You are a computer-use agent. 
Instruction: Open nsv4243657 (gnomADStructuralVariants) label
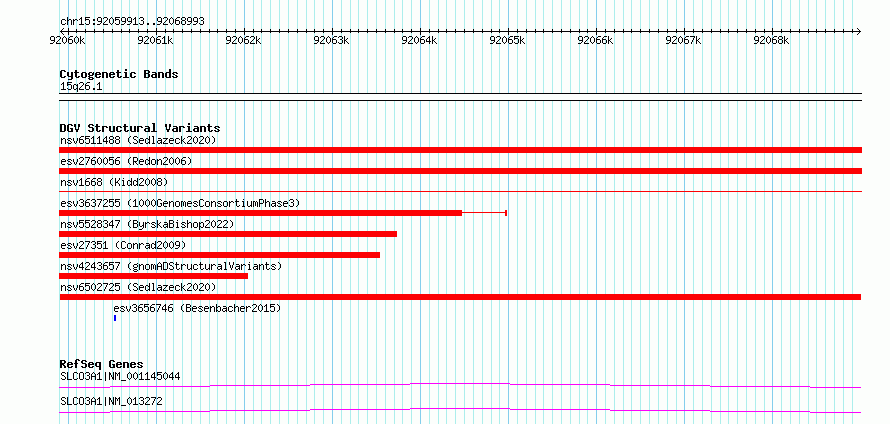pos(171,266)
